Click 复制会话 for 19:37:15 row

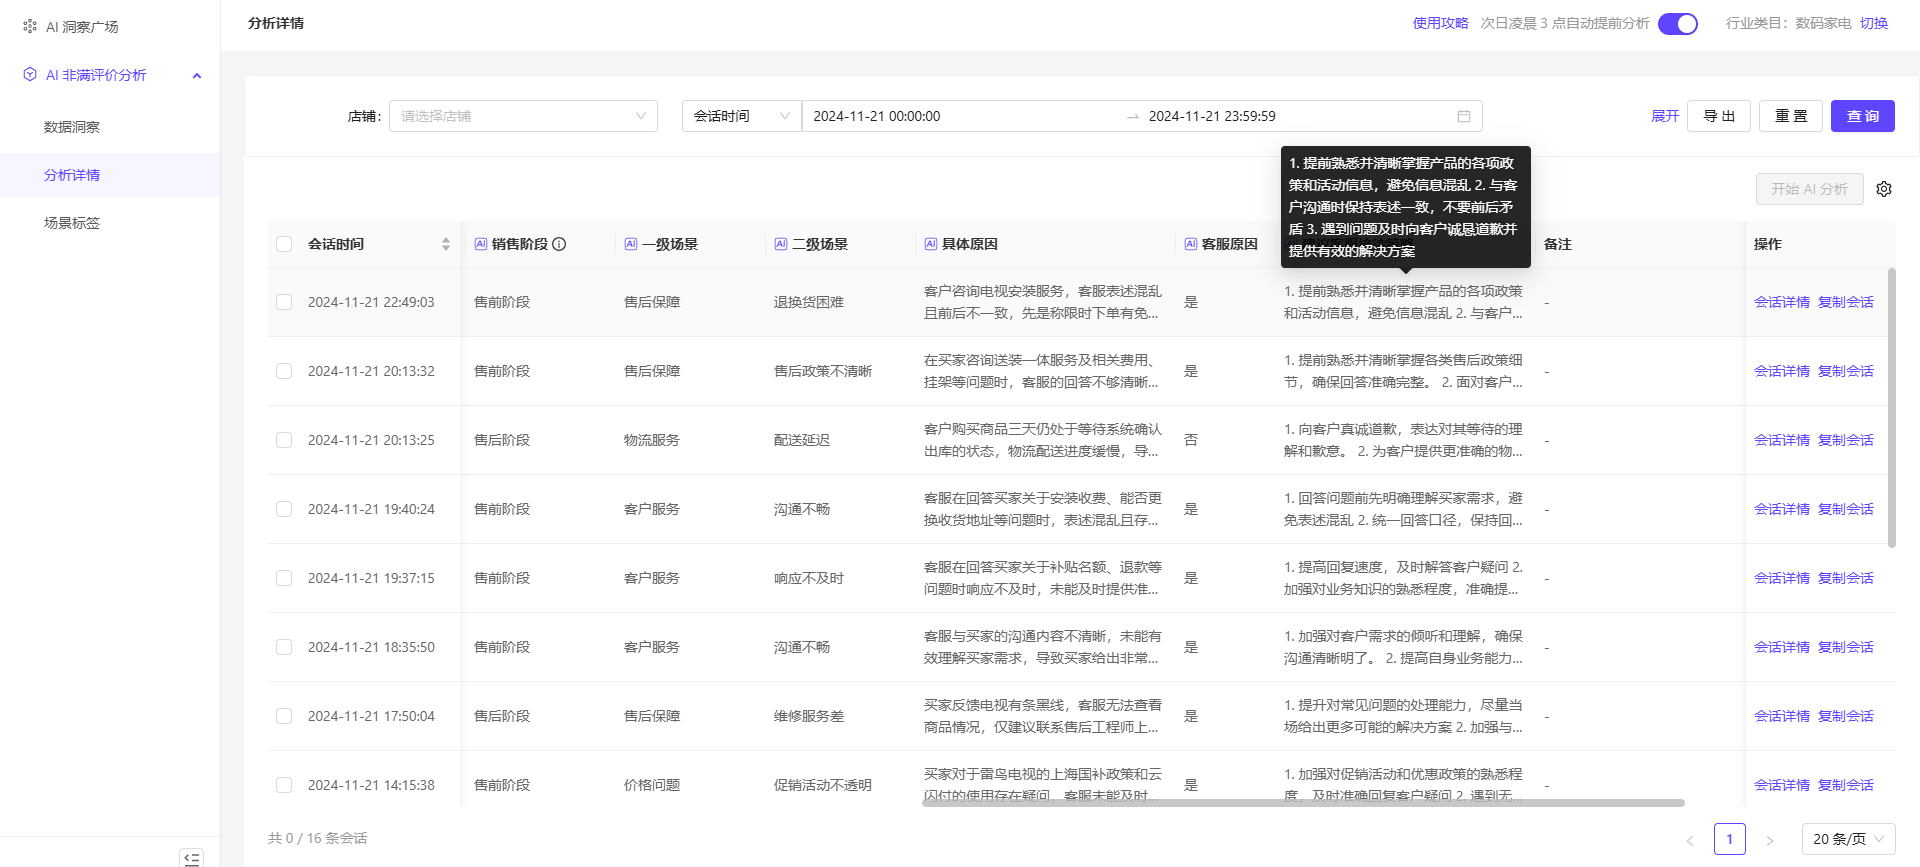pos(1845,578)
